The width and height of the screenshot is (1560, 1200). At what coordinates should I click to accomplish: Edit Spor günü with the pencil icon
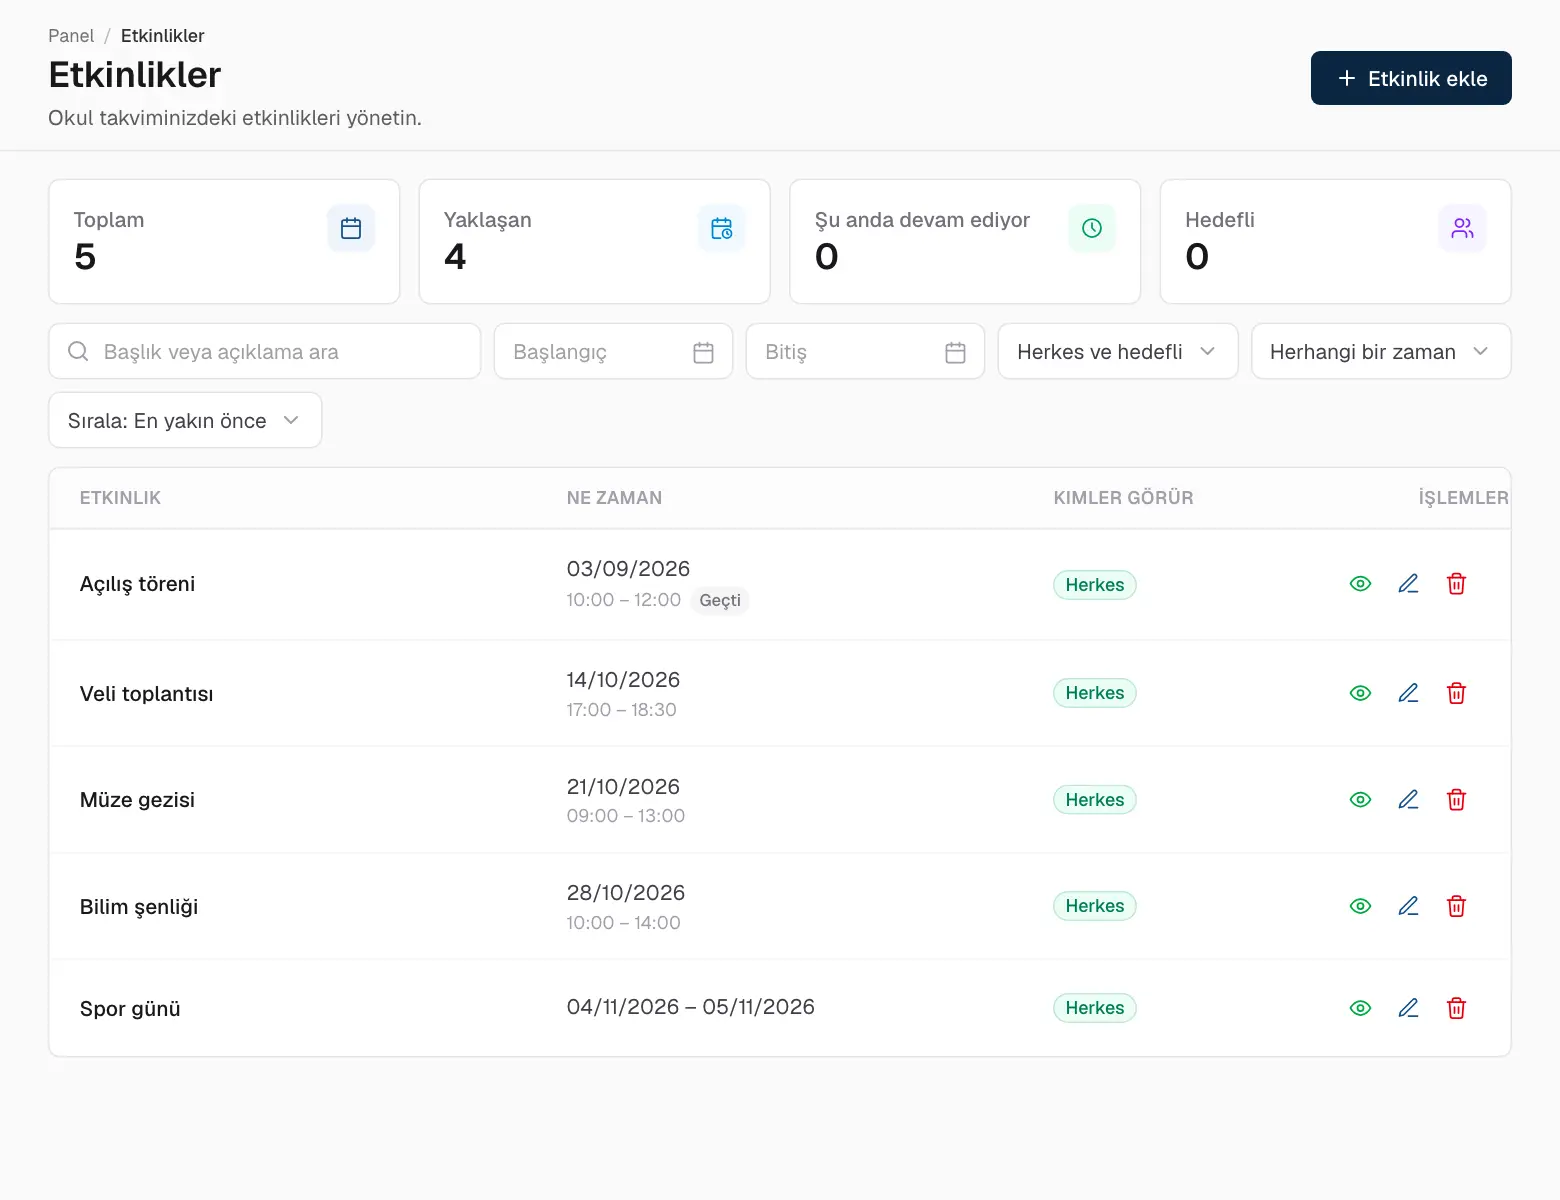coord(1408,1008)
